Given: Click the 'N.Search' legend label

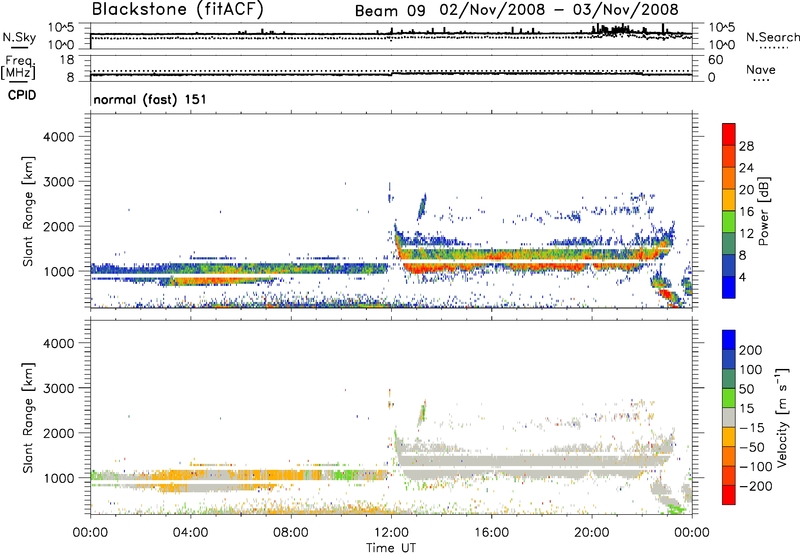Looking at the screenshot, I should pyautogui.click(x=772, y=37).
